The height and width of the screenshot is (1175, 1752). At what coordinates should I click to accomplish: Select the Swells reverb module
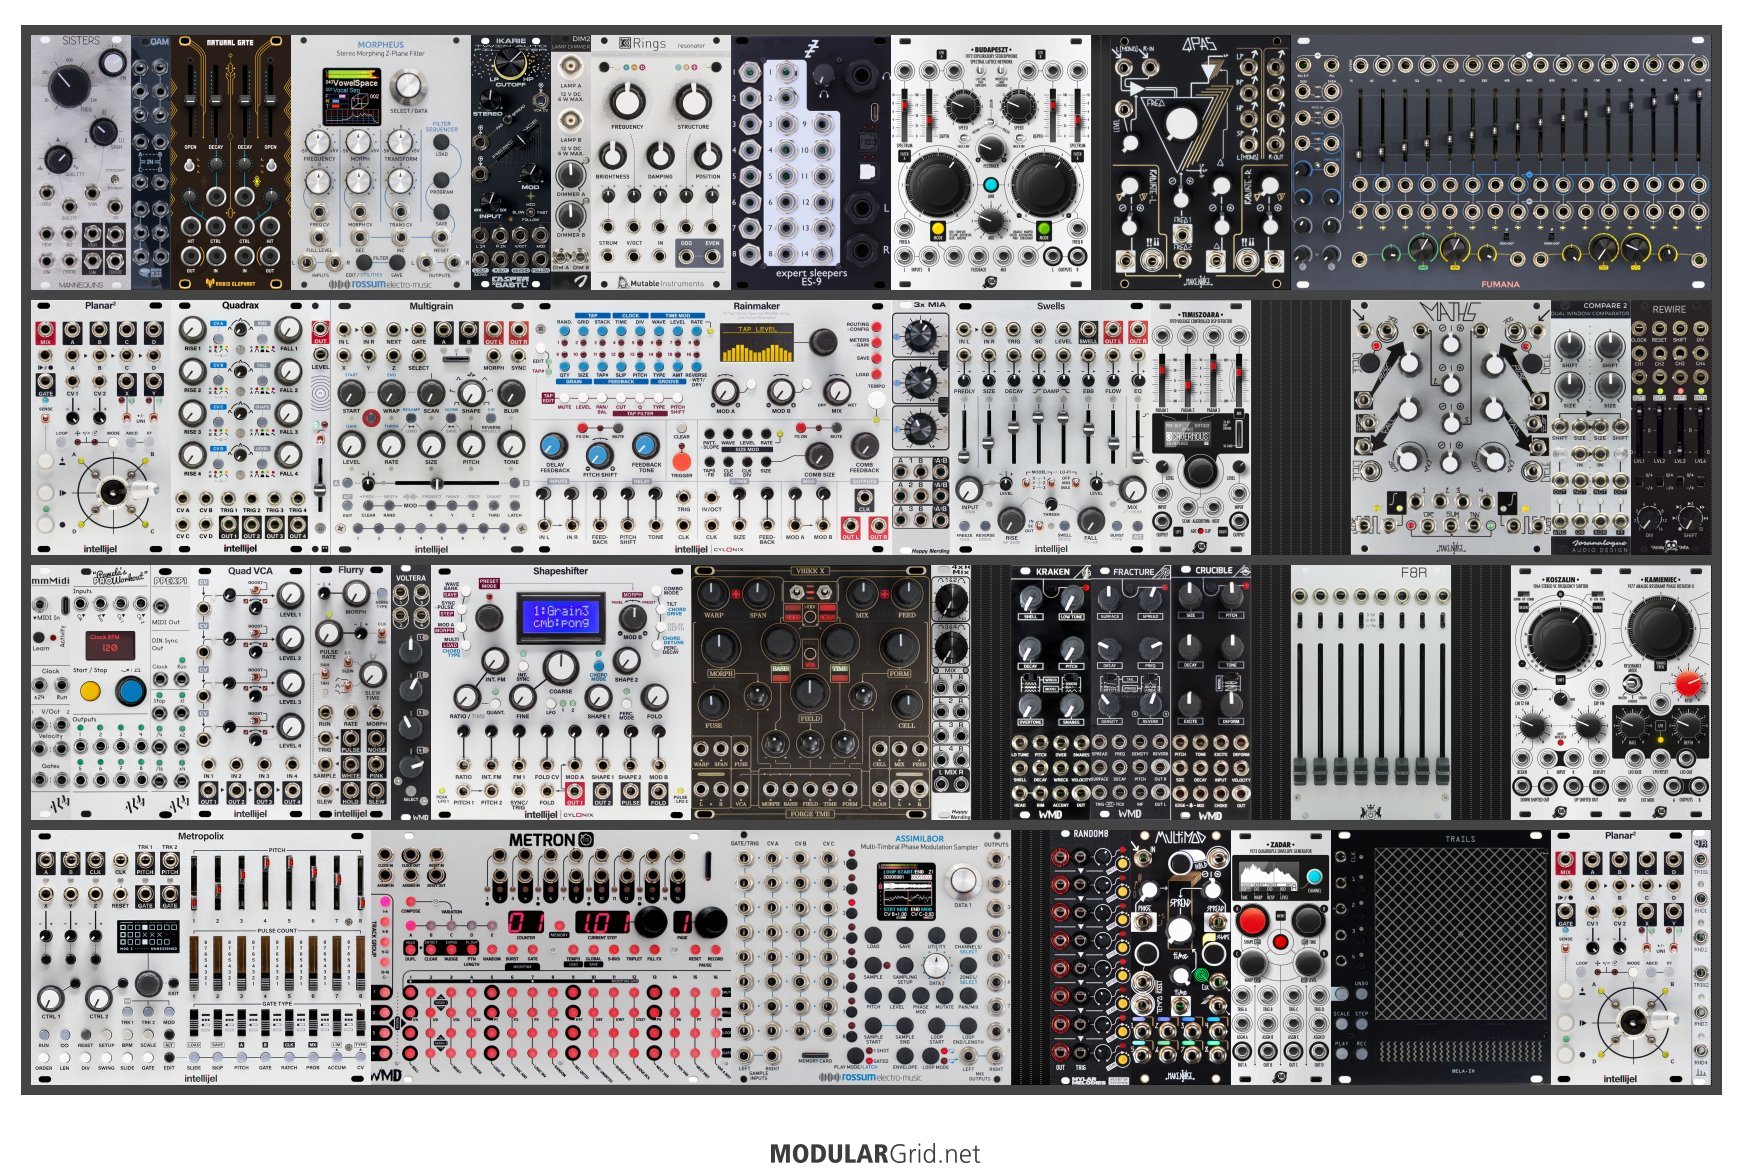pyautogui.click(x=1050, y=427)
